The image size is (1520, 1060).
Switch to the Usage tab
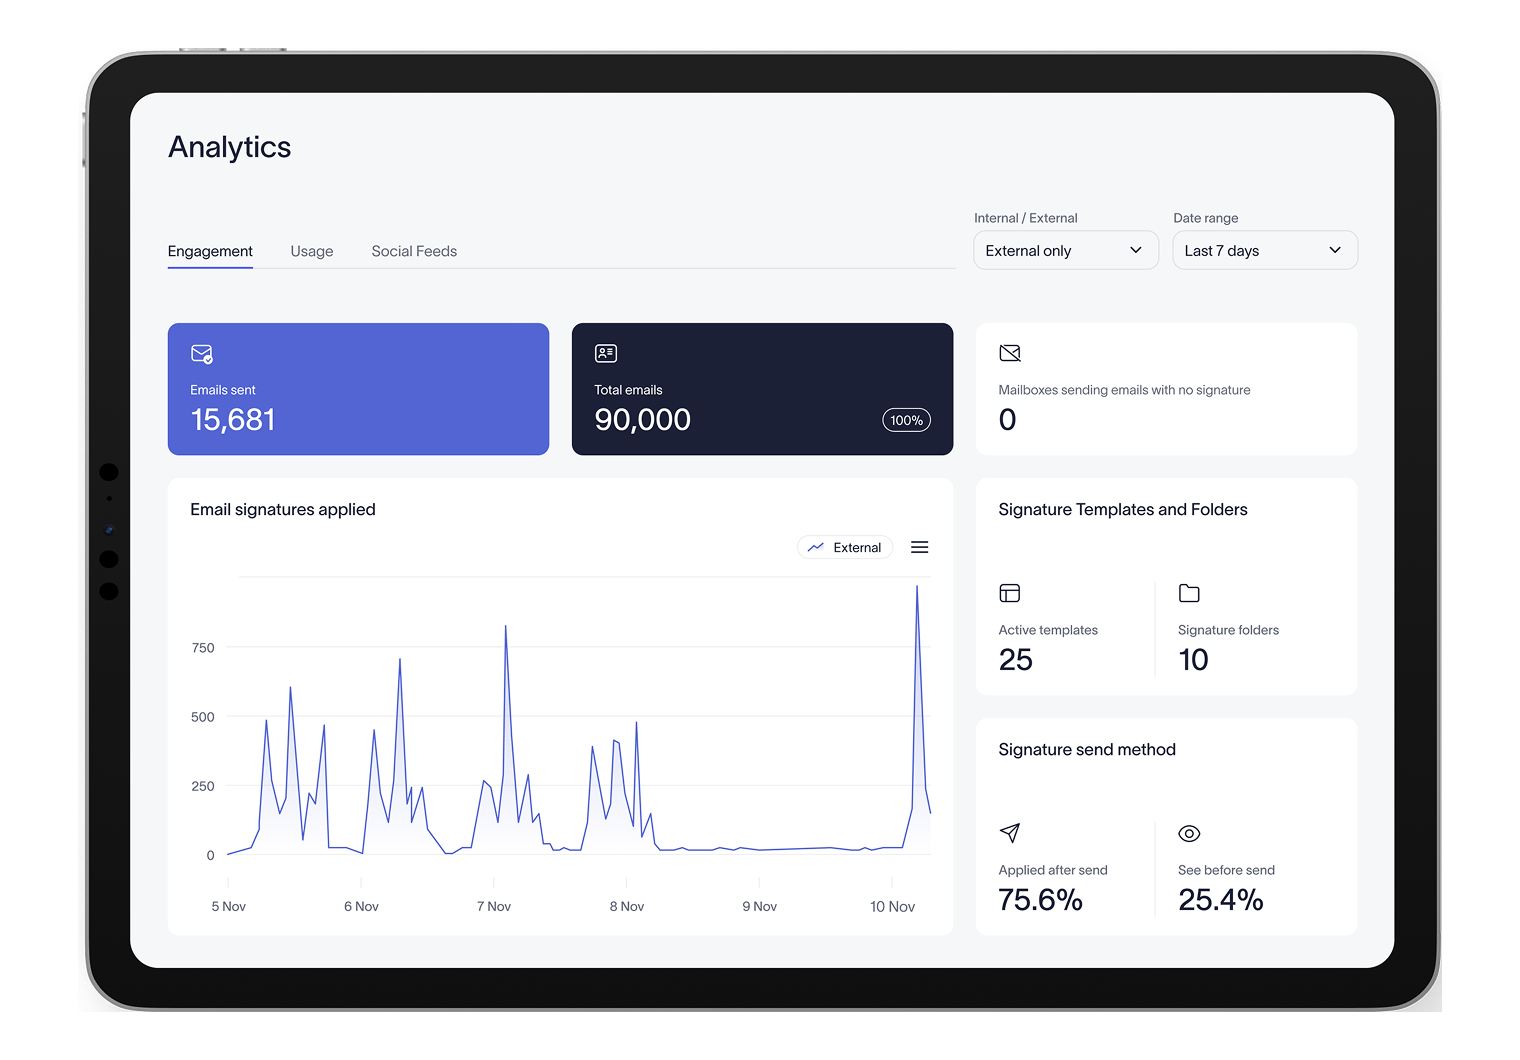click(x=312, y=251)
